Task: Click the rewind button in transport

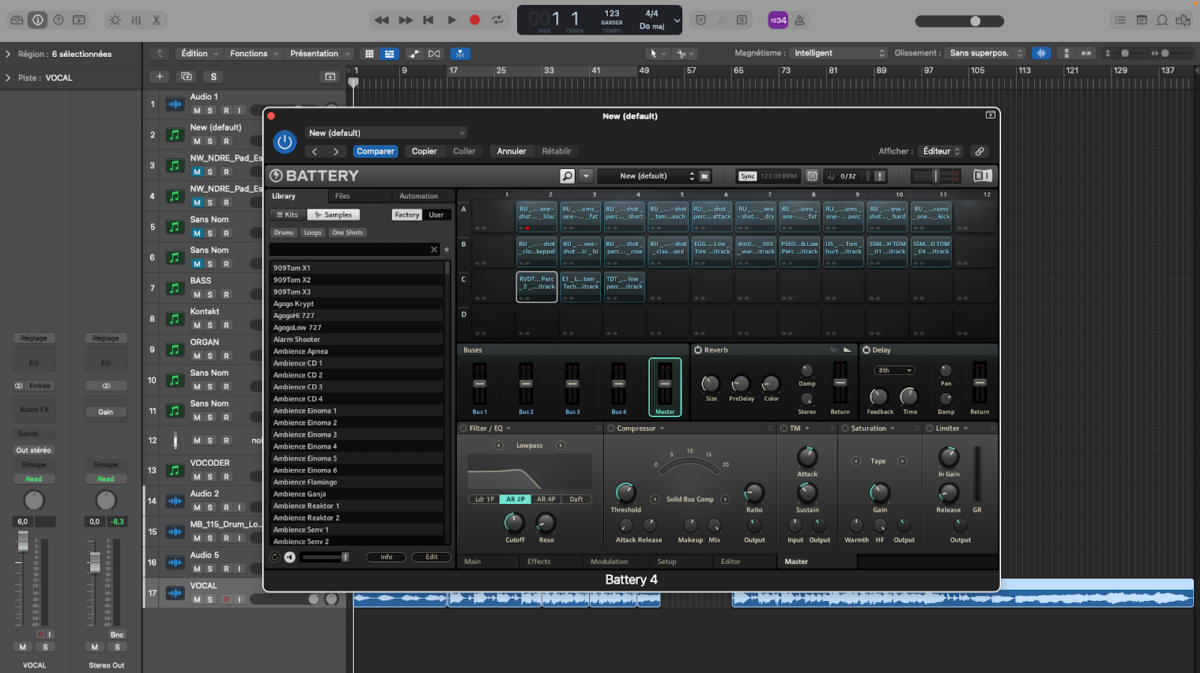Action: pos(382,20)
